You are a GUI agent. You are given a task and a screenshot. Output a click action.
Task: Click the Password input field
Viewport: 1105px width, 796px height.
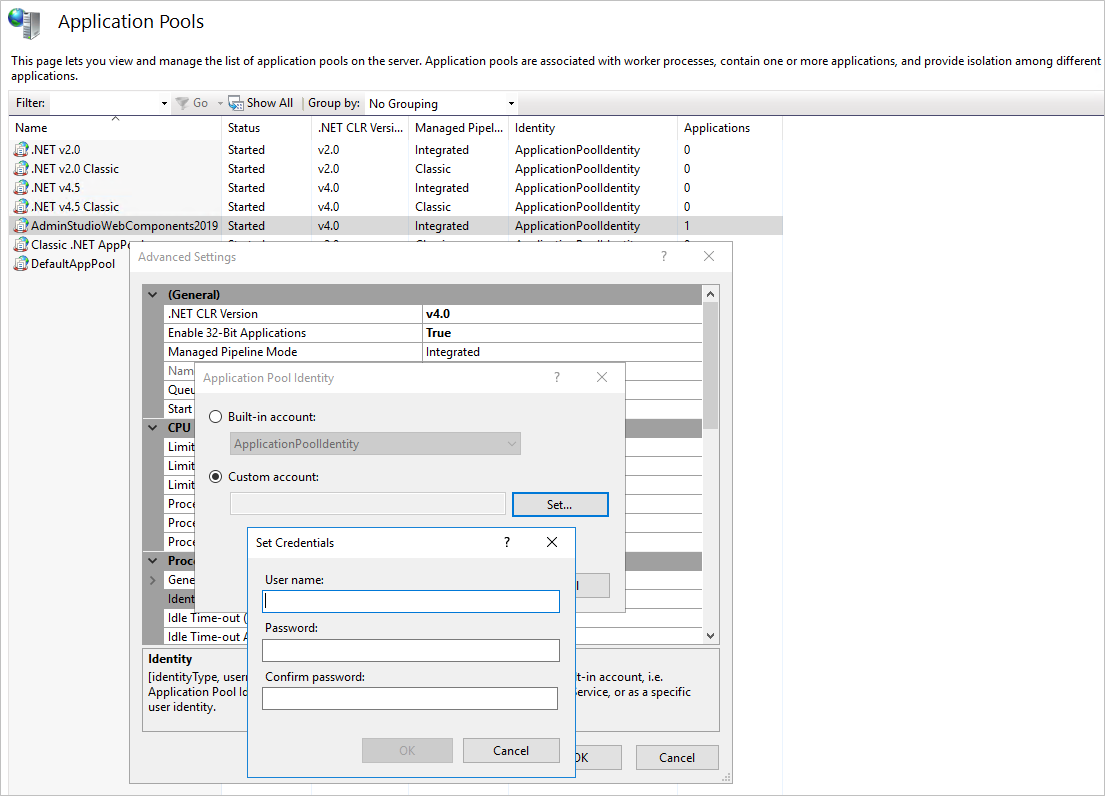(x=410, y=651)
